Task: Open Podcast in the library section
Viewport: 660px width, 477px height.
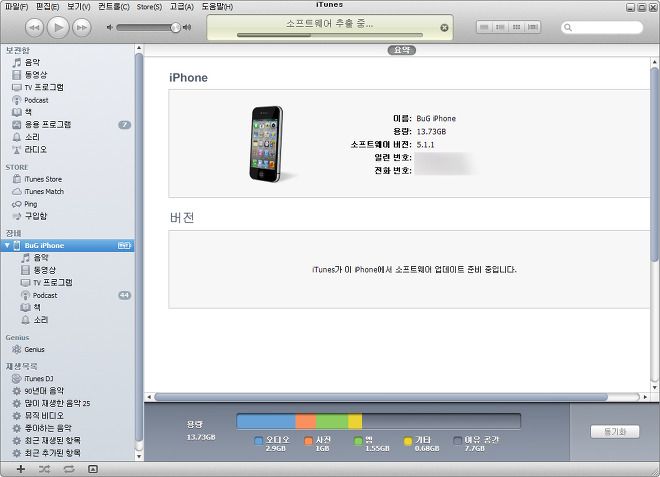Action: pos(67,100)
